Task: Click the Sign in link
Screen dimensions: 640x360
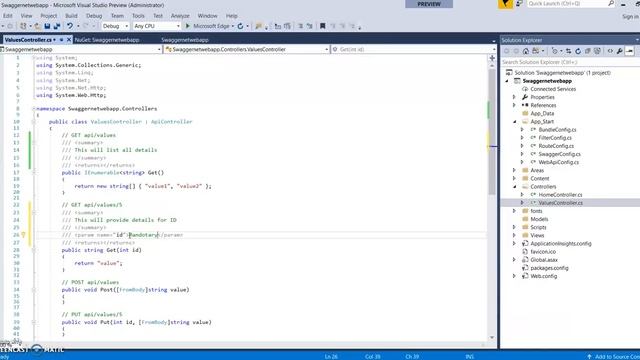Action: [630, 17]
